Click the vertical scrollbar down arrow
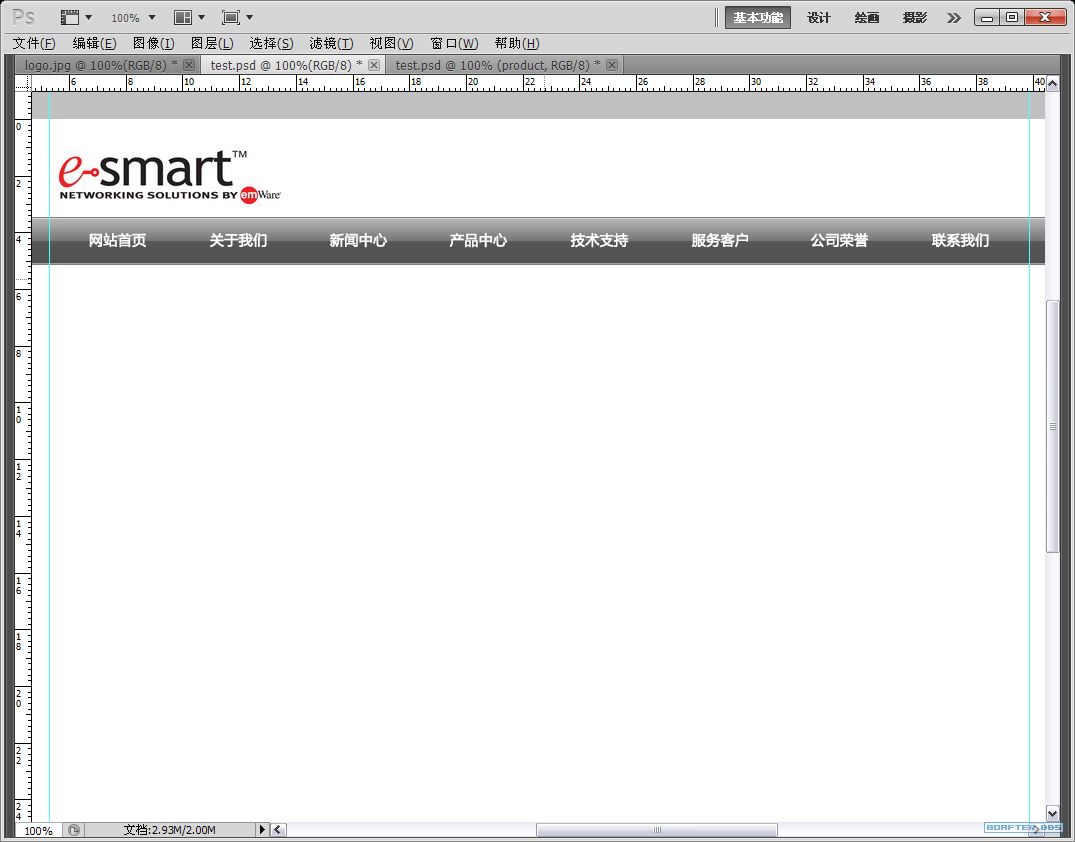The width and height of the screenshot is (1075, 842). tap(1052, 813)
